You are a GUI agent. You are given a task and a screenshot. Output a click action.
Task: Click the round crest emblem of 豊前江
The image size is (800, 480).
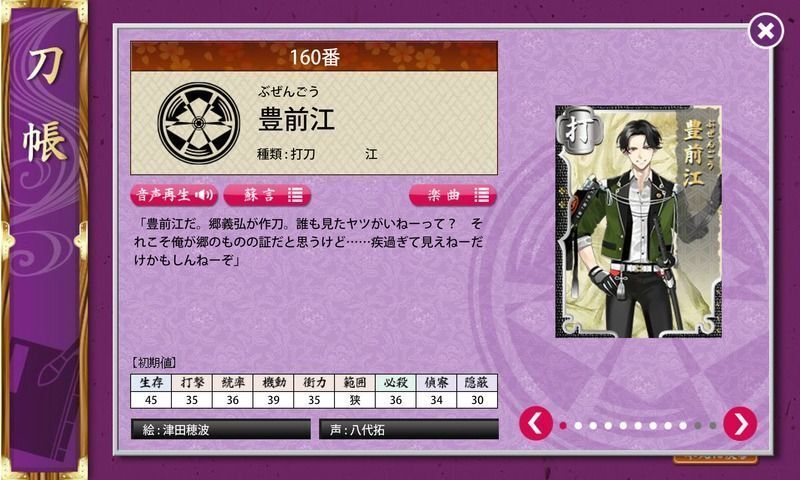[199, 123]
